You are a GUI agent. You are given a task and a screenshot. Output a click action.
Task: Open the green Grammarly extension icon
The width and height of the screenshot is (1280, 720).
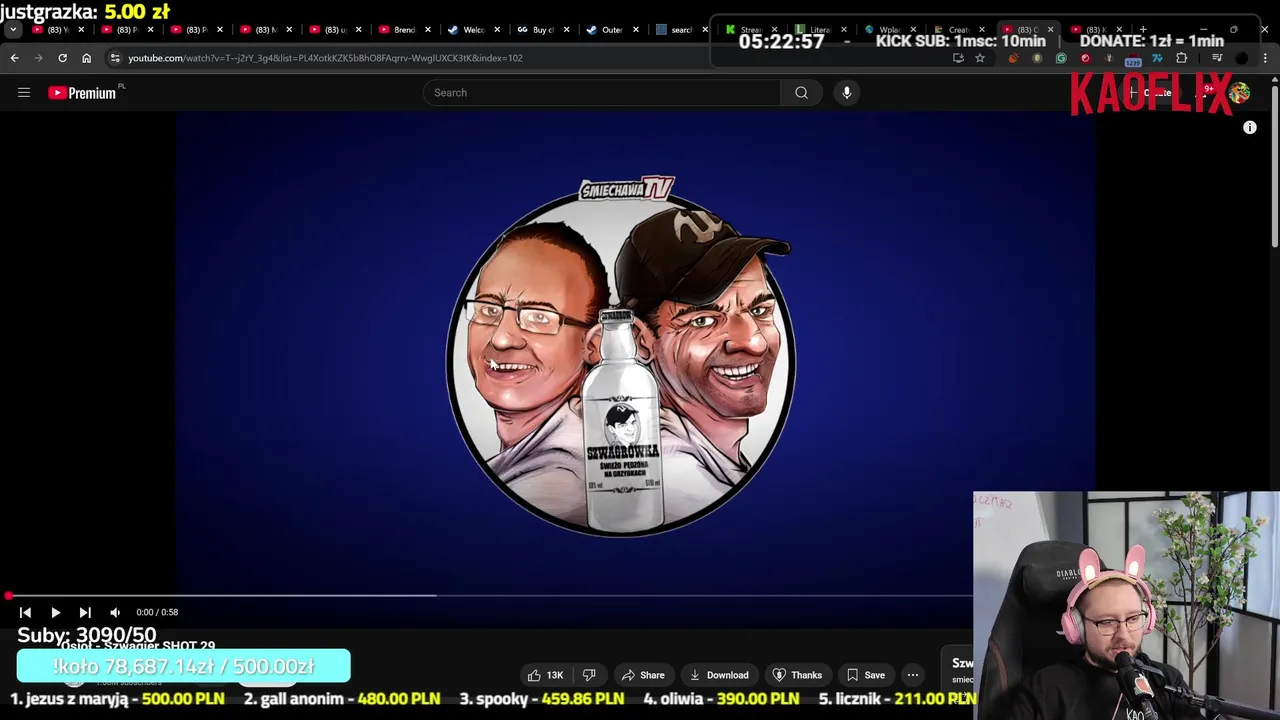1061,58
